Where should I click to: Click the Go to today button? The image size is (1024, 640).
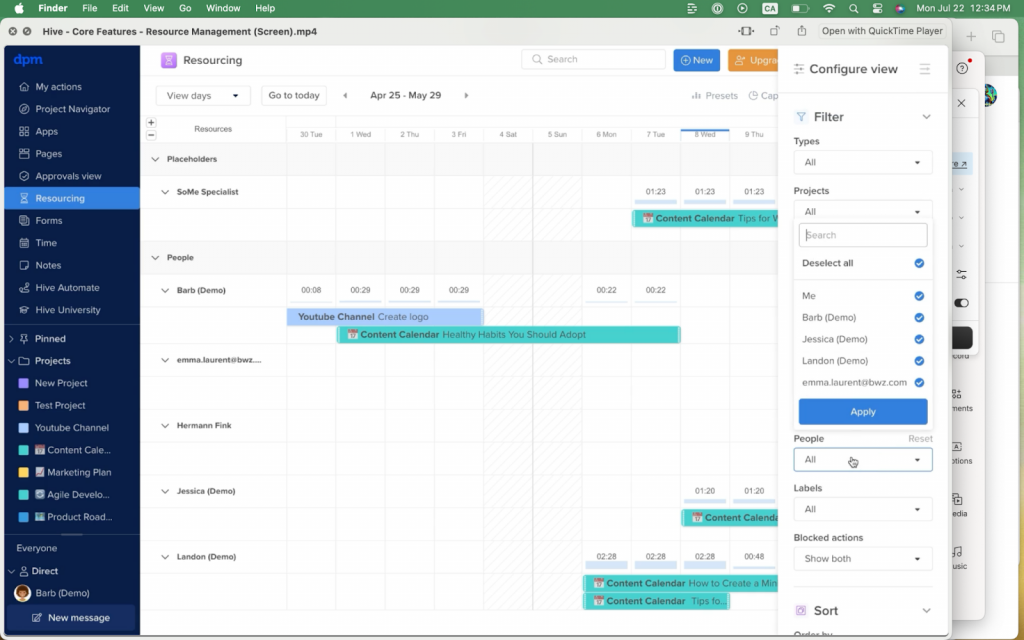(x=294, y=96)
